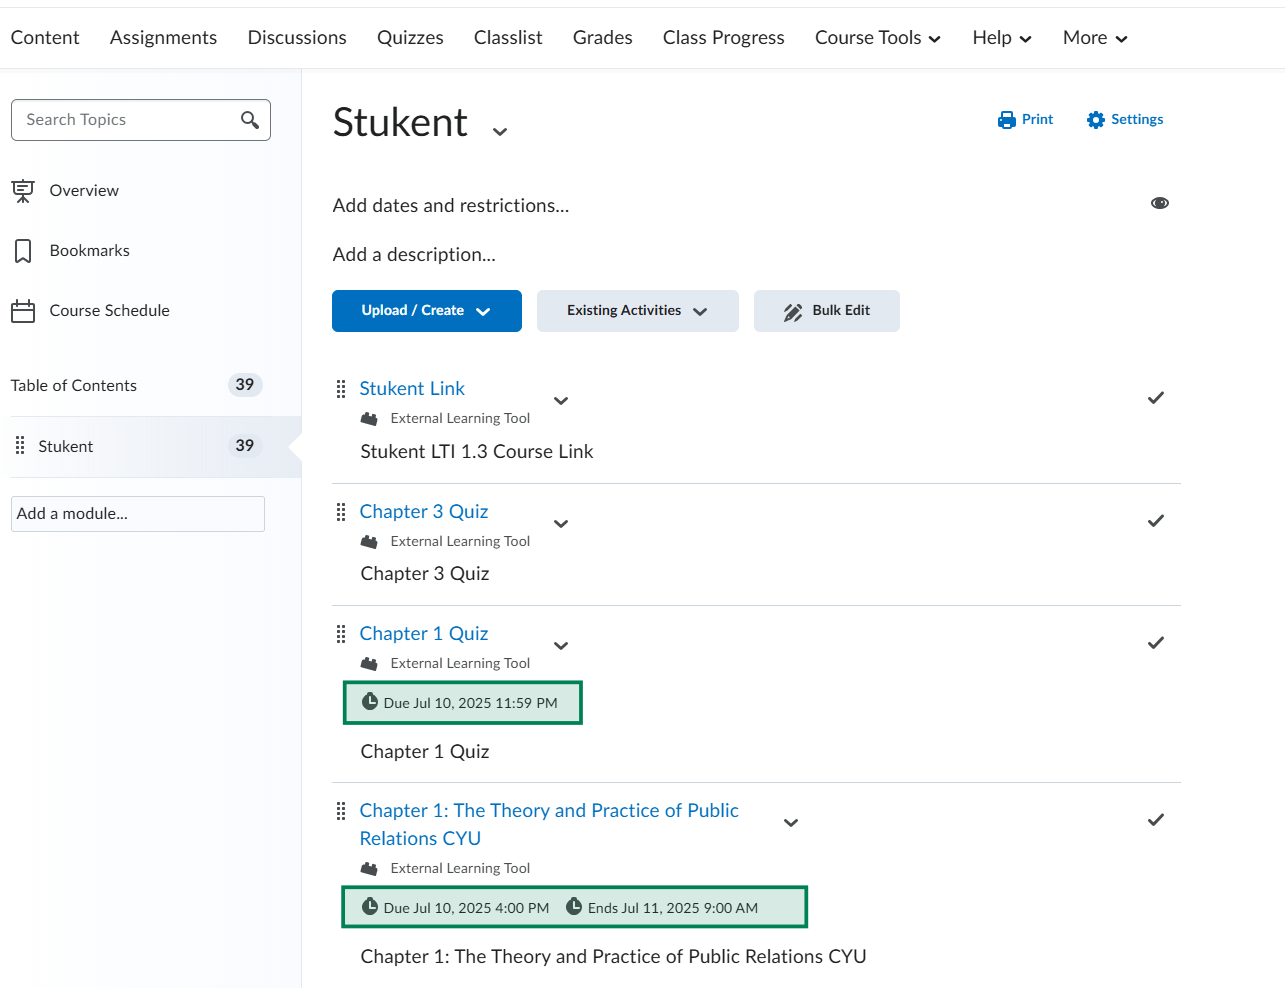This screenshot has height=988, width=1285.
Task: Open the Existing Activities dropdown
Action: pyautogui.click(x=637, y=311)
